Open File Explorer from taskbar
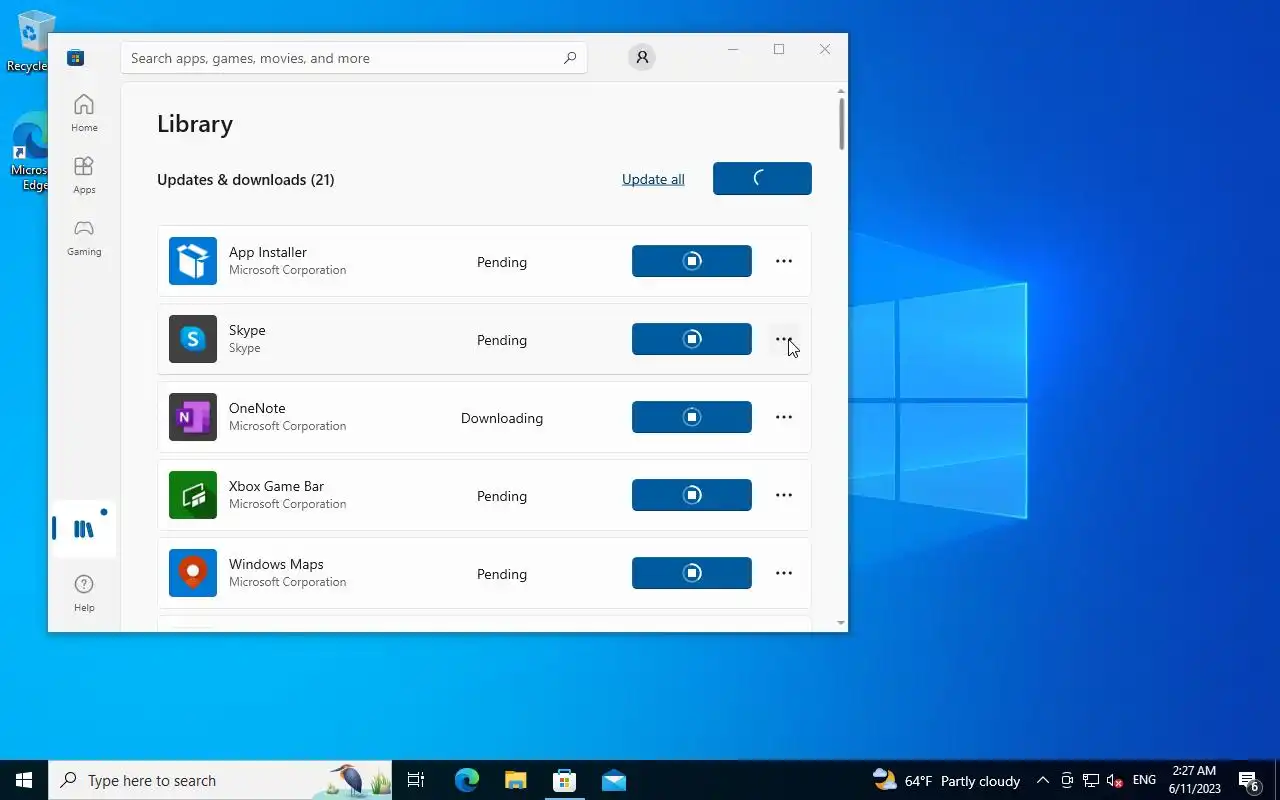 pyautogui.click(x=515, y=780)
